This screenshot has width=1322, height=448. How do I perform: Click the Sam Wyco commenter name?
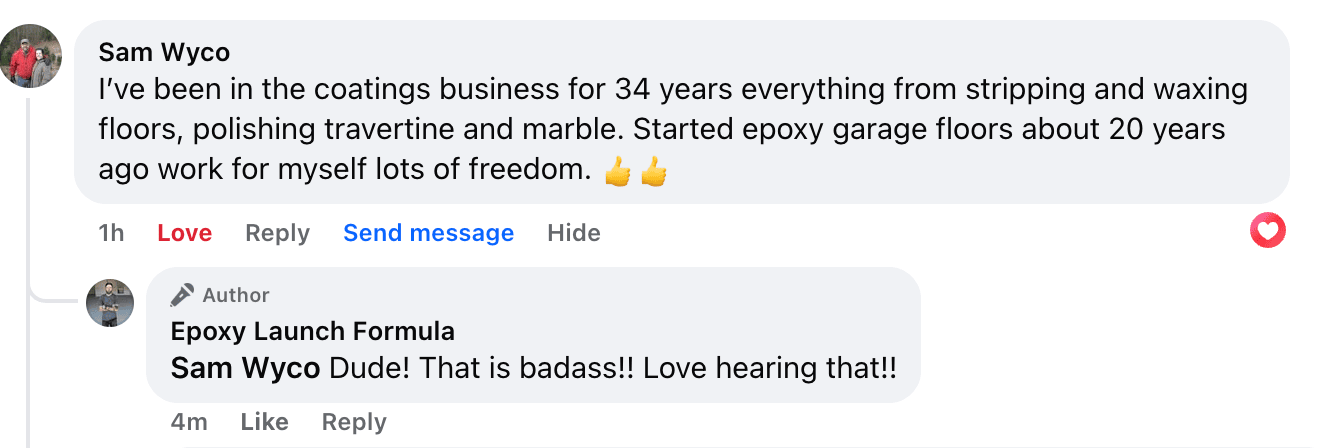click(164, 52)
